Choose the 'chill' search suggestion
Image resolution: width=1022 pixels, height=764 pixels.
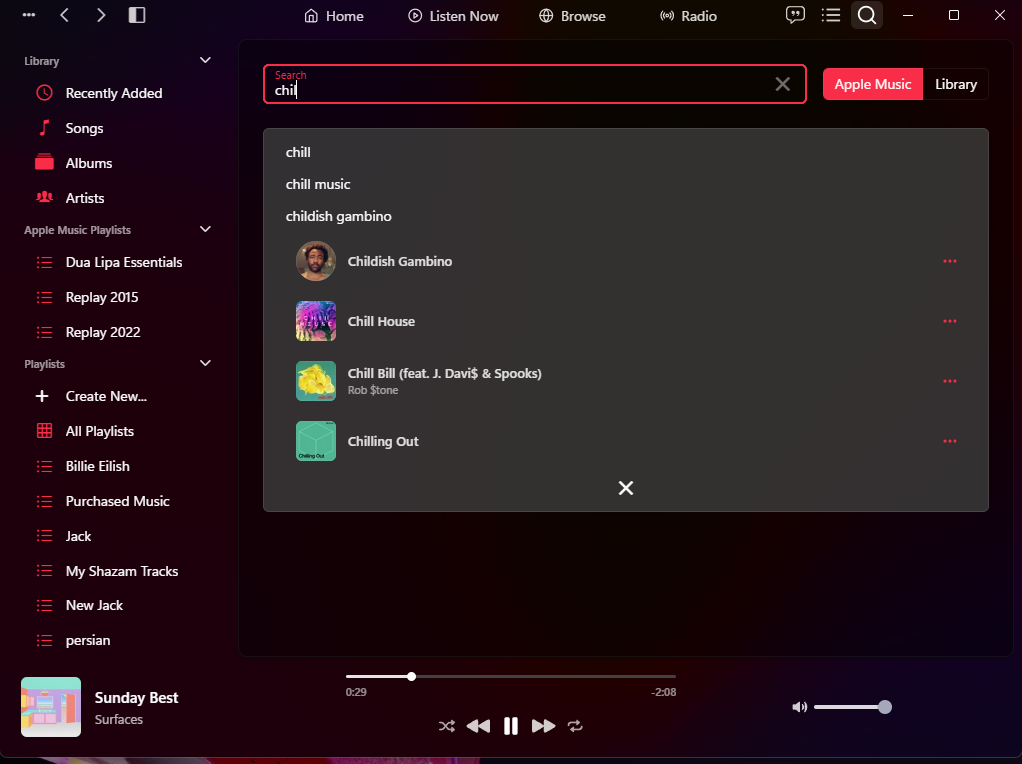(298, 152)
